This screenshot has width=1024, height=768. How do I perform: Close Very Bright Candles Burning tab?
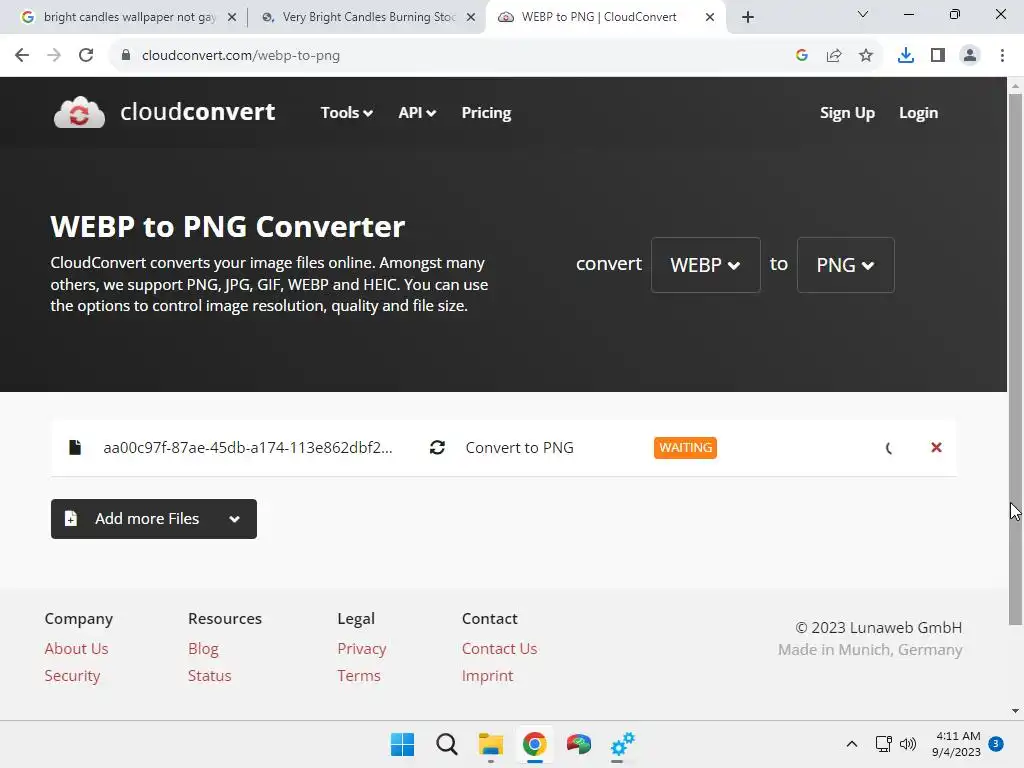click(471, 18)
